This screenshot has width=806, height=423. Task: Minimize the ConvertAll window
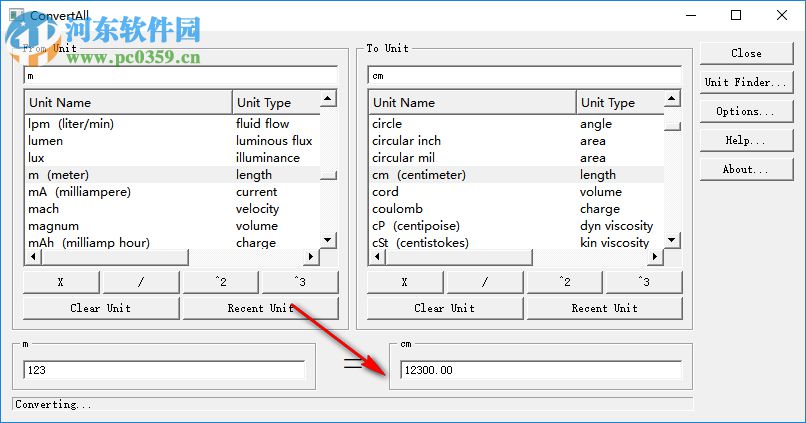tap(691, 15)
